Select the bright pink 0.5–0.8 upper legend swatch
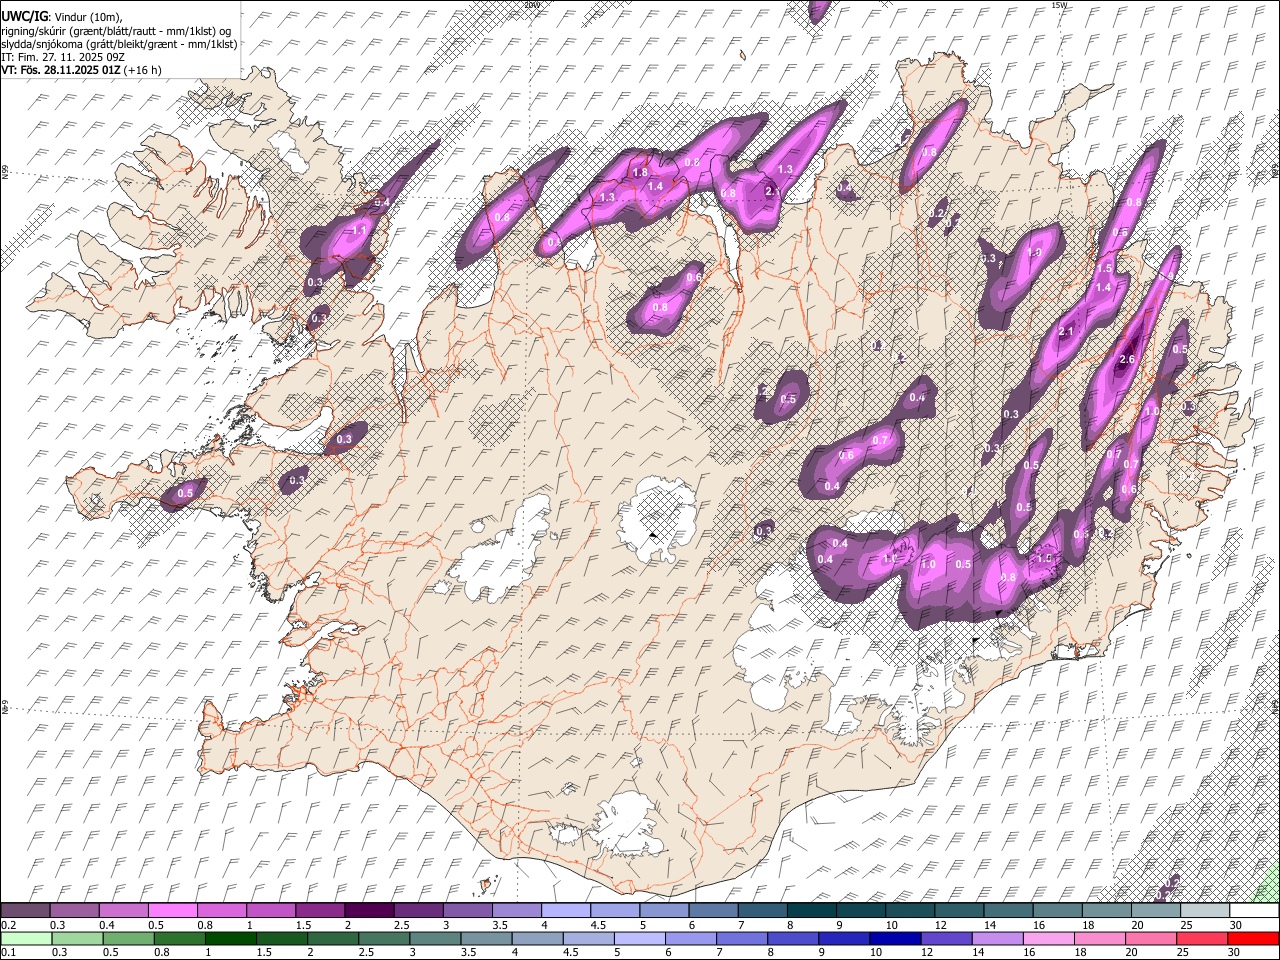The height and width of the screenshot is (960, 1280). (x=175, y=910)
